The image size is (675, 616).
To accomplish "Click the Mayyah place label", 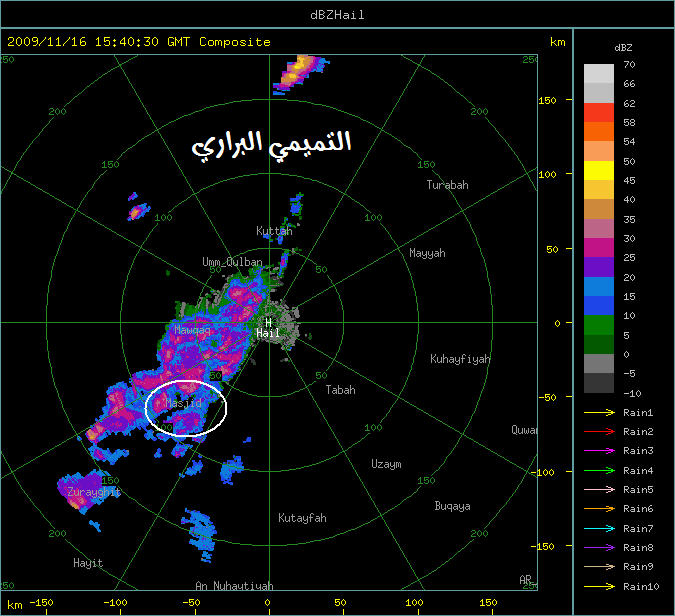I will tap(427, 253).
